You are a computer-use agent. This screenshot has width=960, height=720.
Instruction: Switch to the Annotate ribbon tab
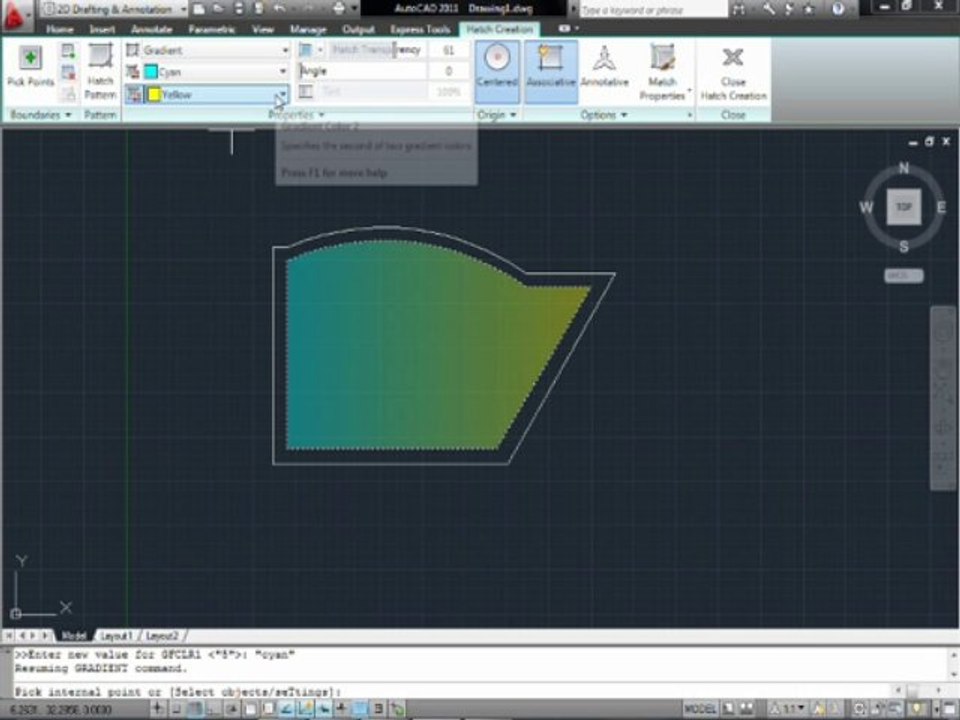(151, 29)
